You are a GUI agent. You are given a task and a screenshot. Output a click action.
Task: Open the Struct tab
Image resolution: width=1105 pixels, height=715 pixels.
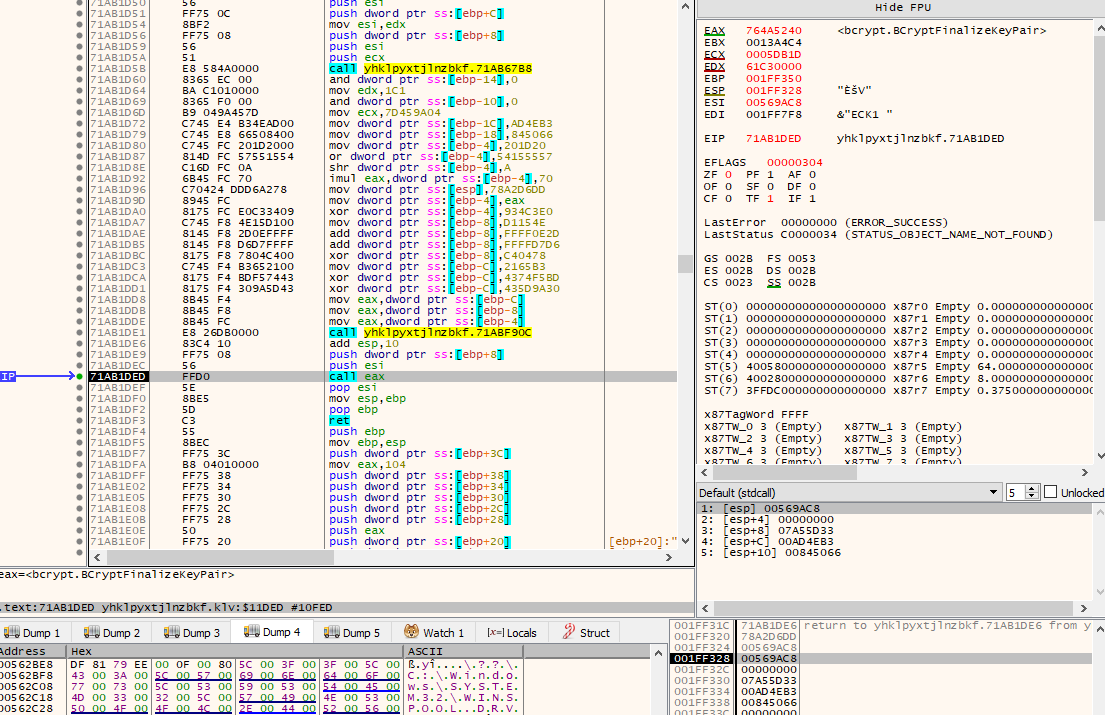click(586, 633)
